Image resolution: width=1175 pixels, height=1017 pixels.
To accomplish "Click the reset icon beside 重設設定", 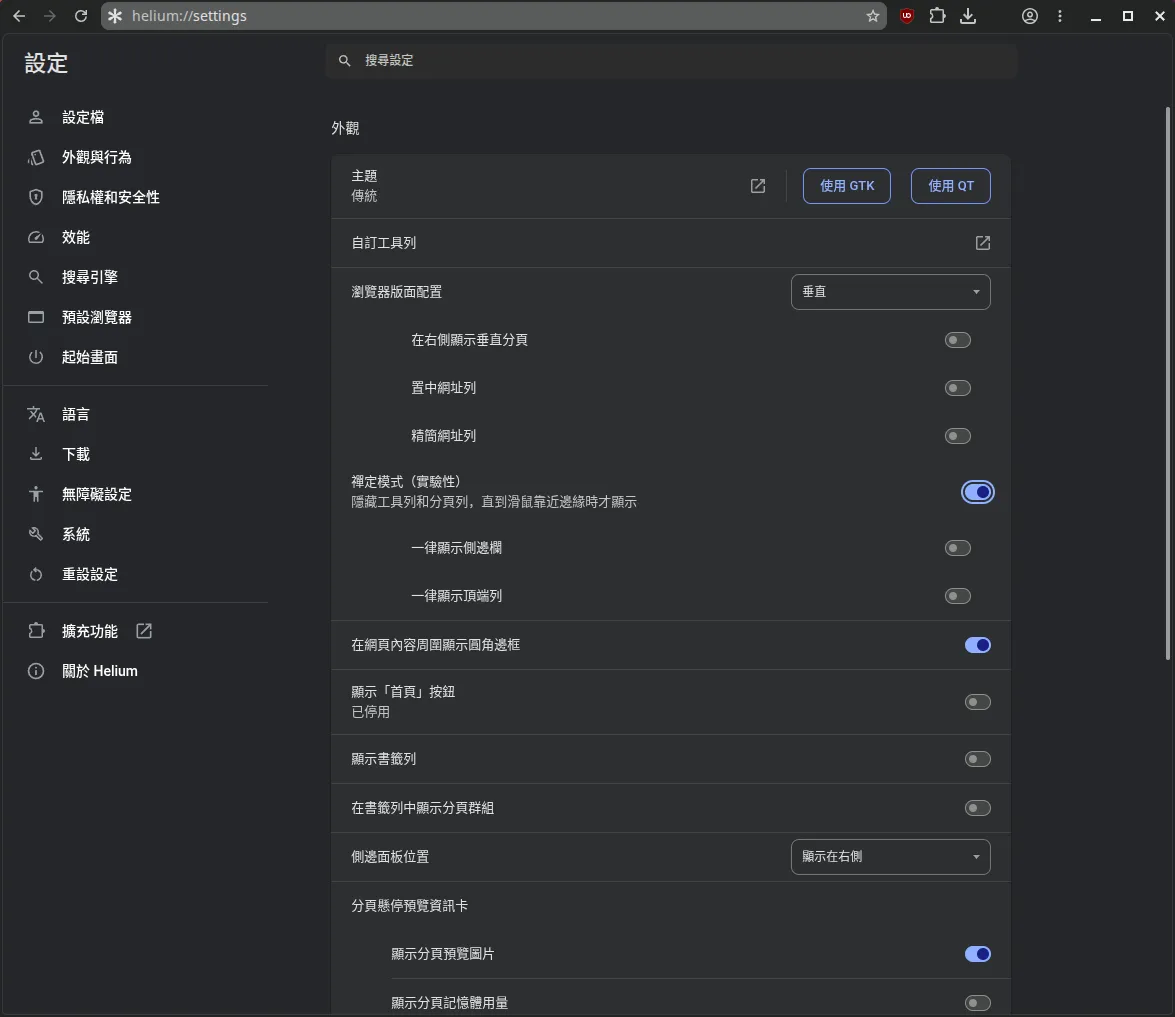I will tap(36, 574).
